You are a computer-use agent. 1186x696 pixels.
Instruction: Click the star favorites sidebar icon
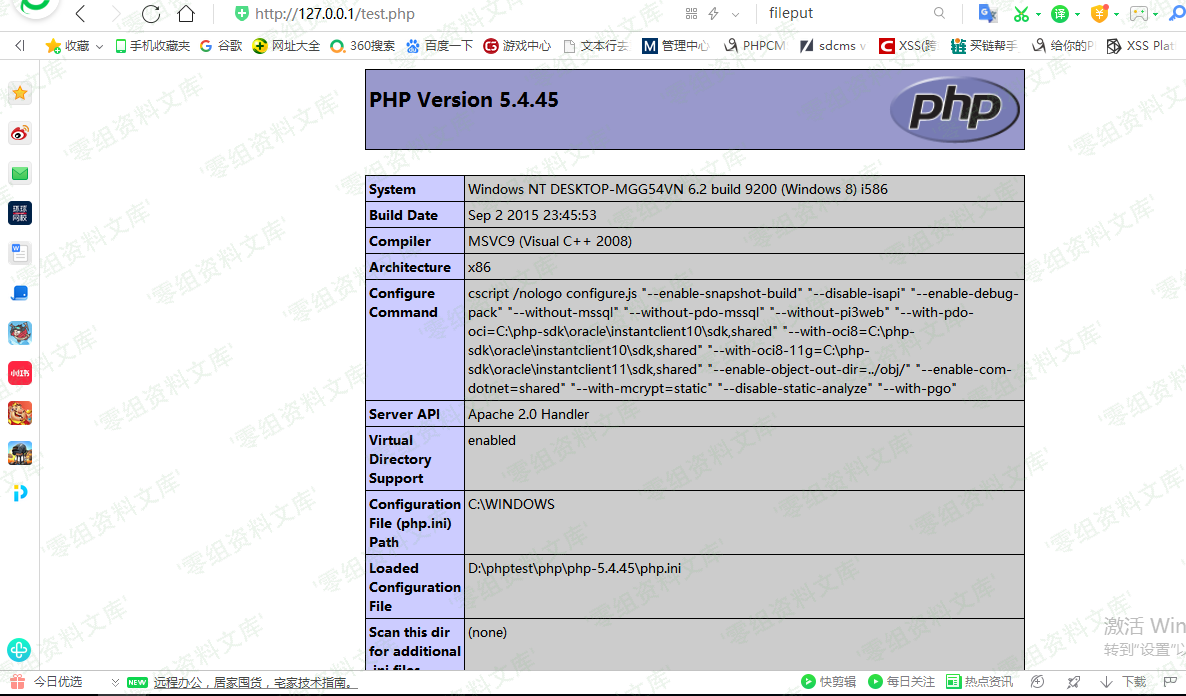click(20, 93)
